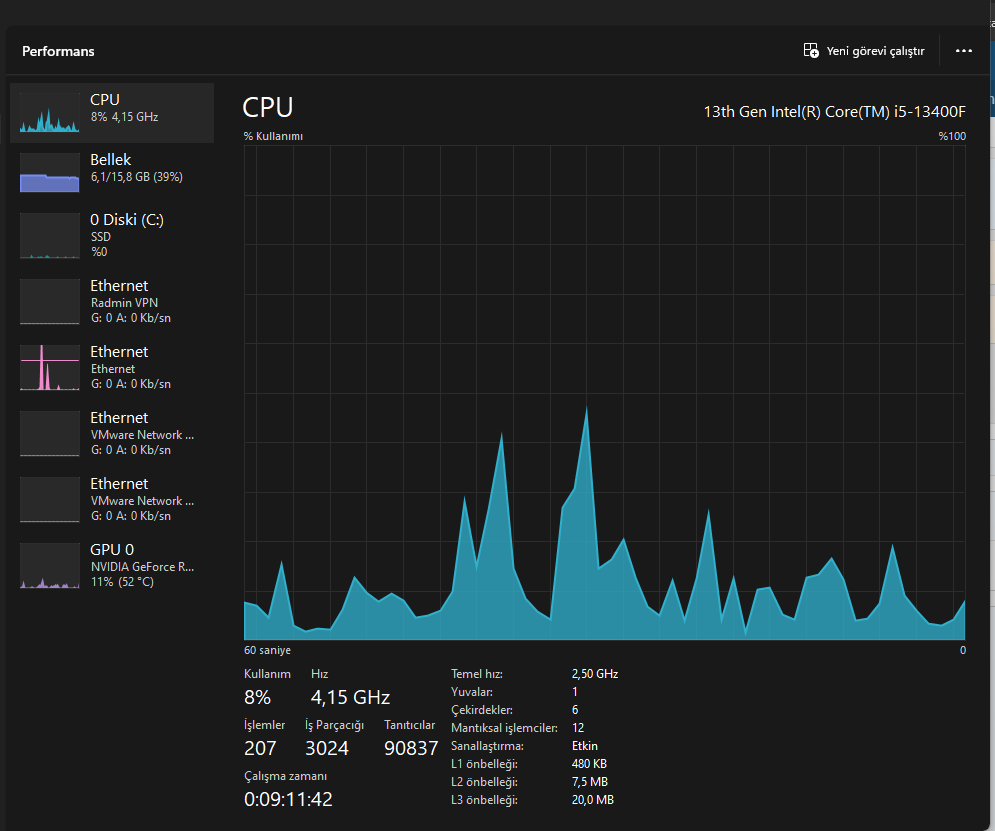Select the Bellek memory graph thumbnail
The height and width of the screenshot is (831, 995).
(49, 173)
